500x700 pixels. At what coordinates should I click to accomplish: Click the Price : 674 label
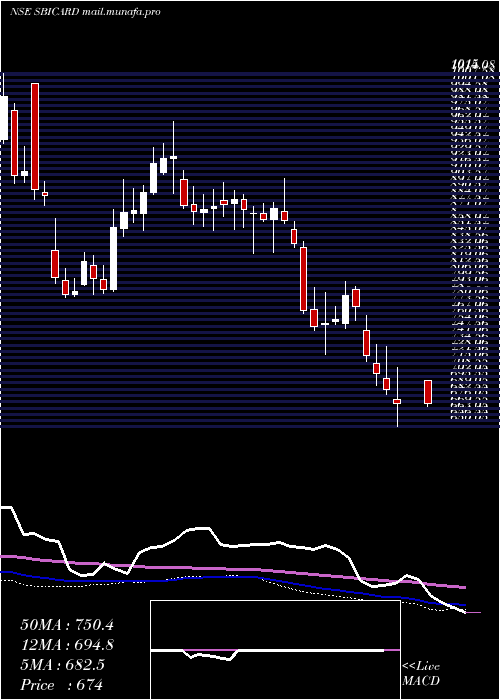pyautogui.click(x=62, y=684)
